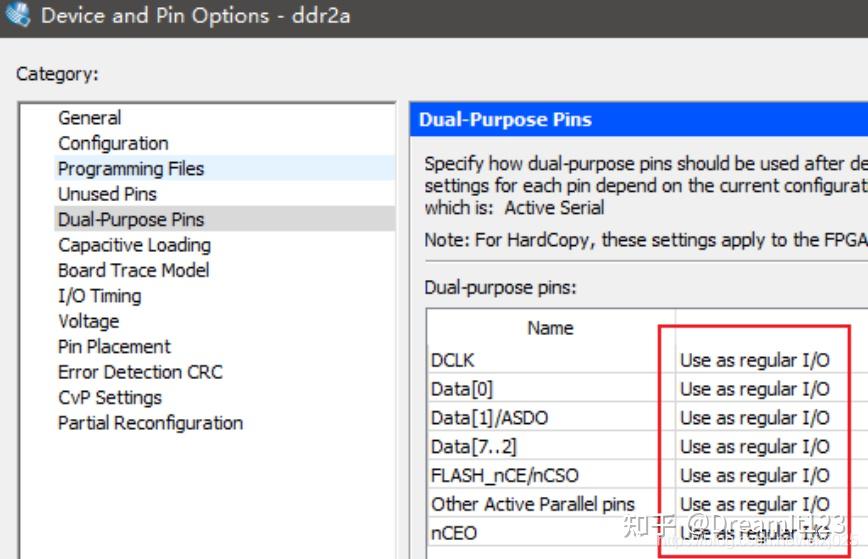
Task: Open FLASH_nCE/nCSO value dropdown
Action: (755, 476)
